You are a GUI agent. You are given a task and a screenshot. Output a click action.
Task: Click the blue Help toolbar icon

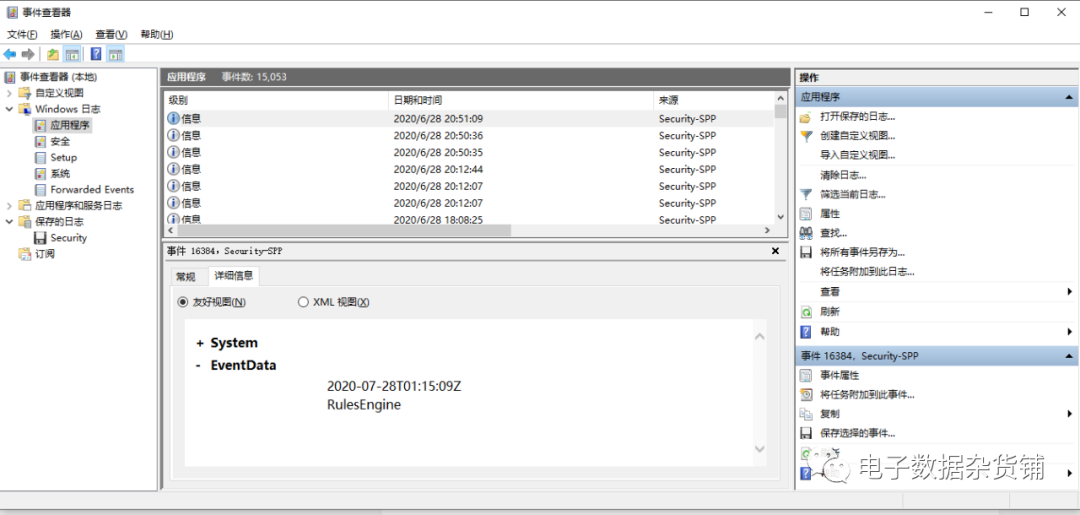click(96, 54)
